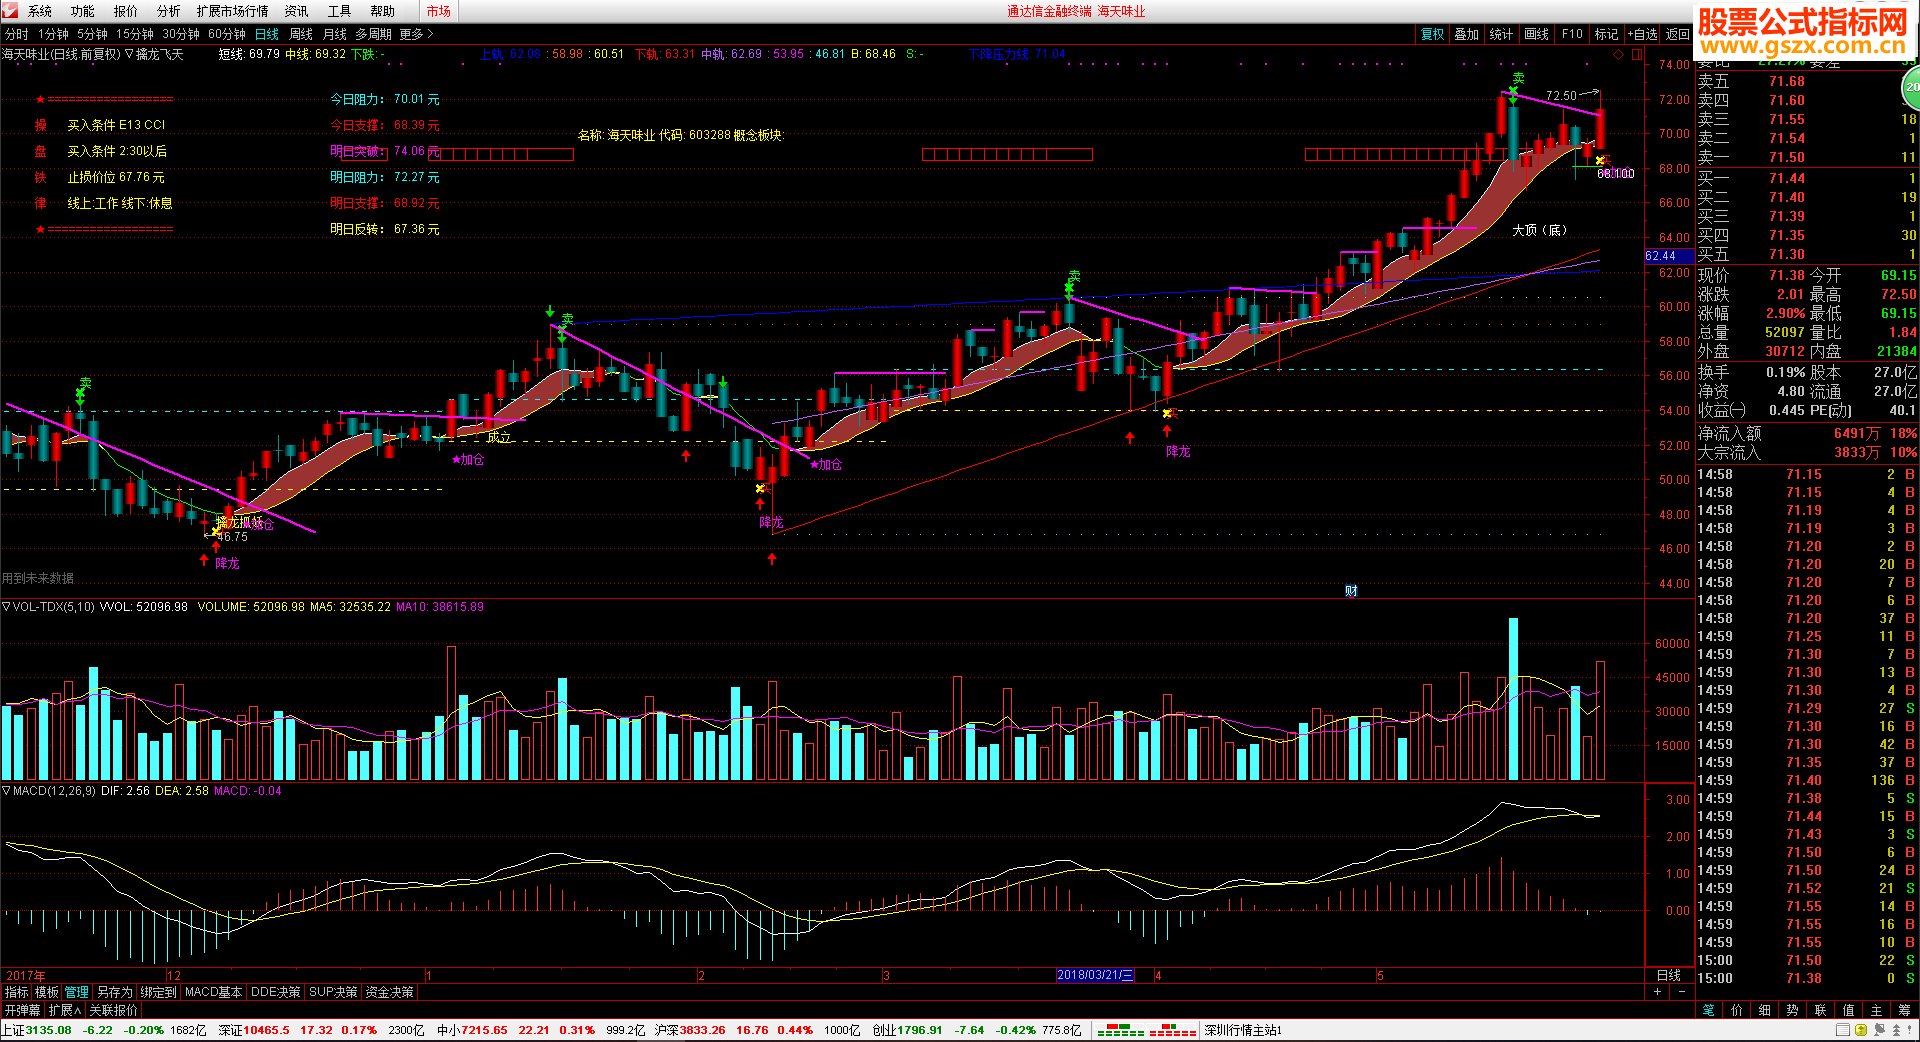Click the 卖一 71.50 order book row
The height and width of the screenshot is (1042, 1920).
(1806, 157)
